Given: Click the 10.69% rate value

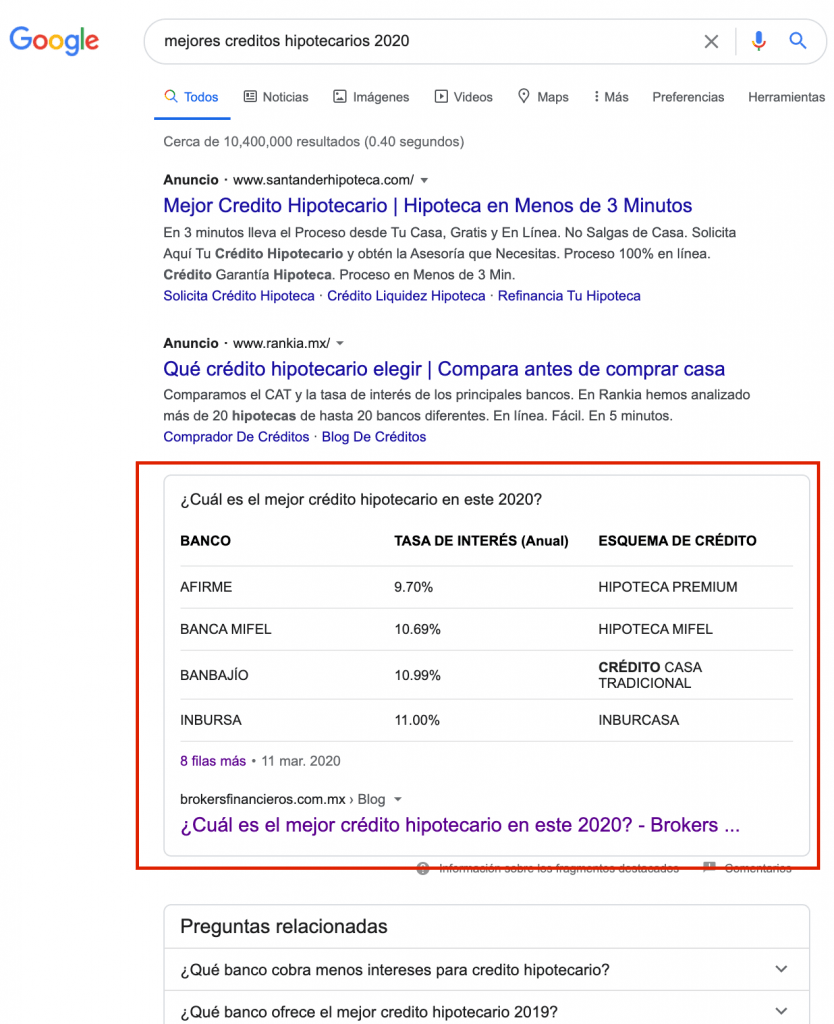Looking at the screenshot, I should pos(417,629).
